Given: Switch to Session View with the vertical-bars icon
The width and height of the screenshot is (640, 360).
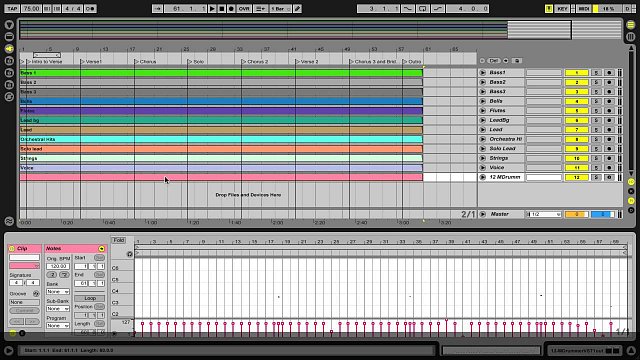Looking at the screenshot, I should click(631, 37).
